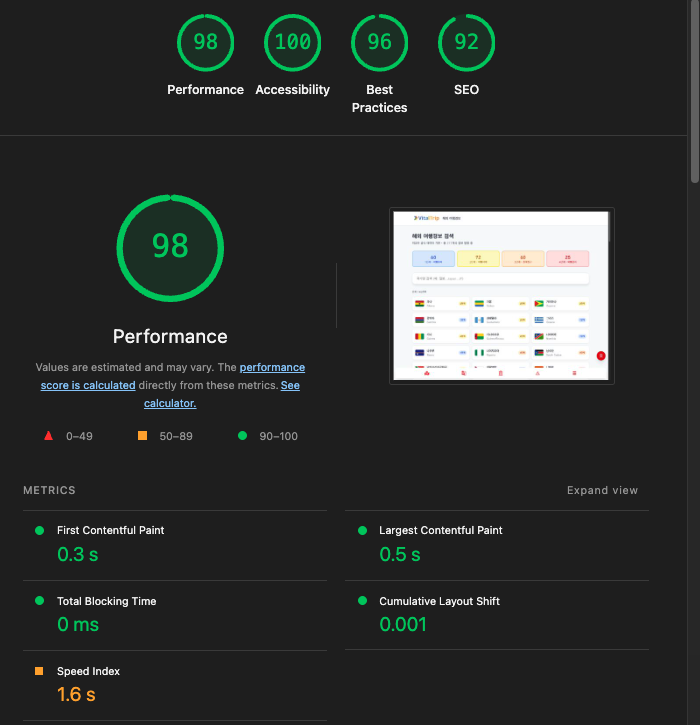Viewport: 700px width, 725px height.
Task: Jump to Performance score gauge at top
Action: [x=205, y=43]
